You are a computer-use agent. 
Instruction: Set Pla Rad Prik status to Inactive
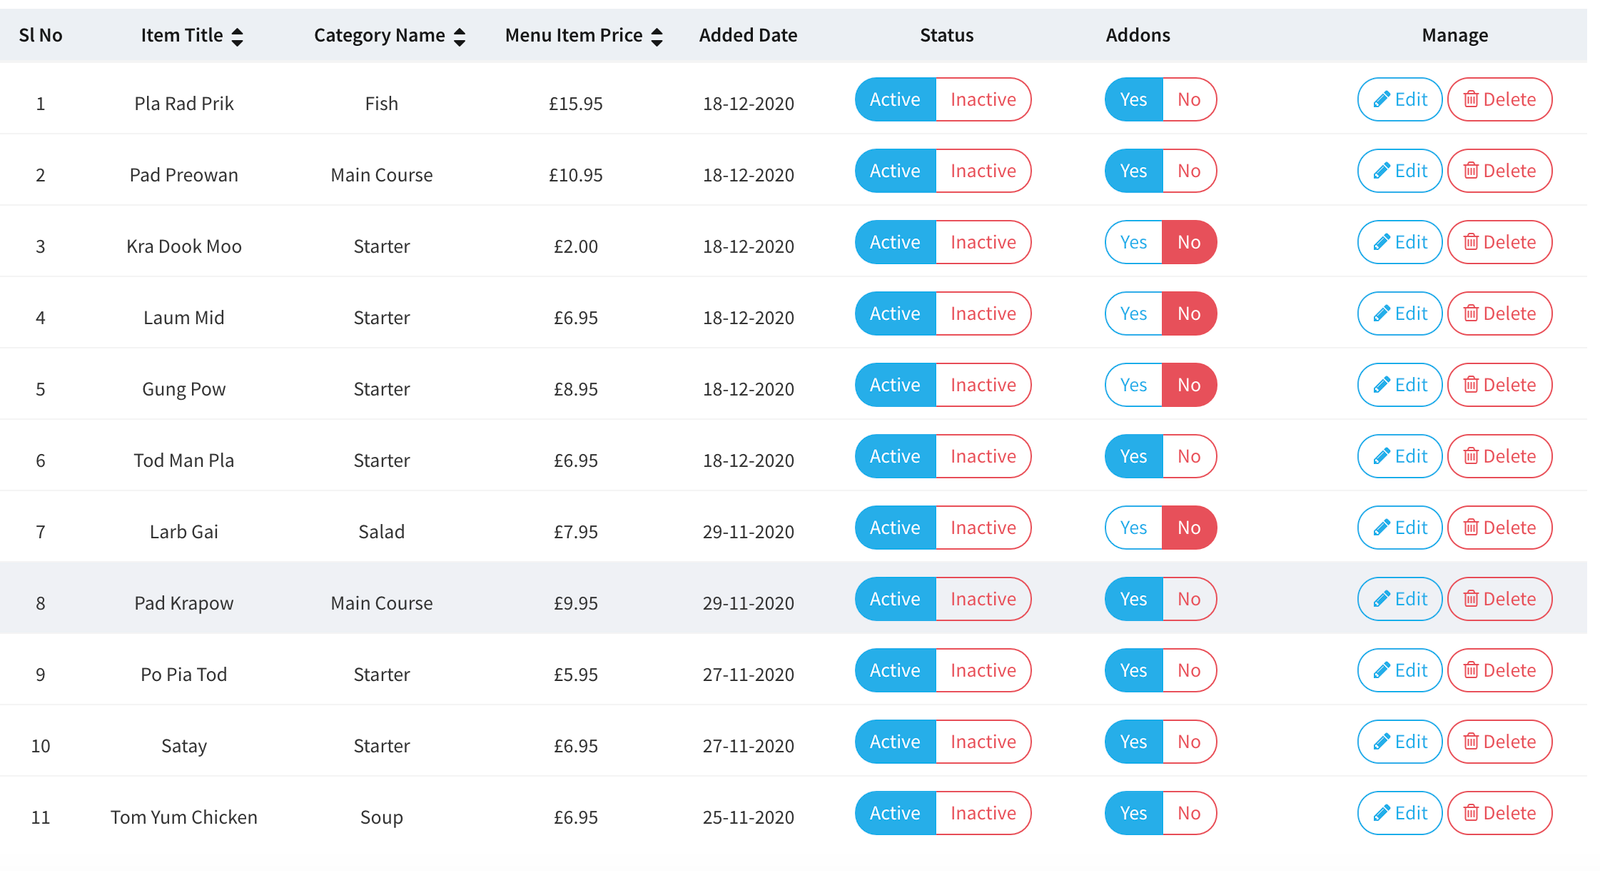pyautogui.click(x=983, y=99)
